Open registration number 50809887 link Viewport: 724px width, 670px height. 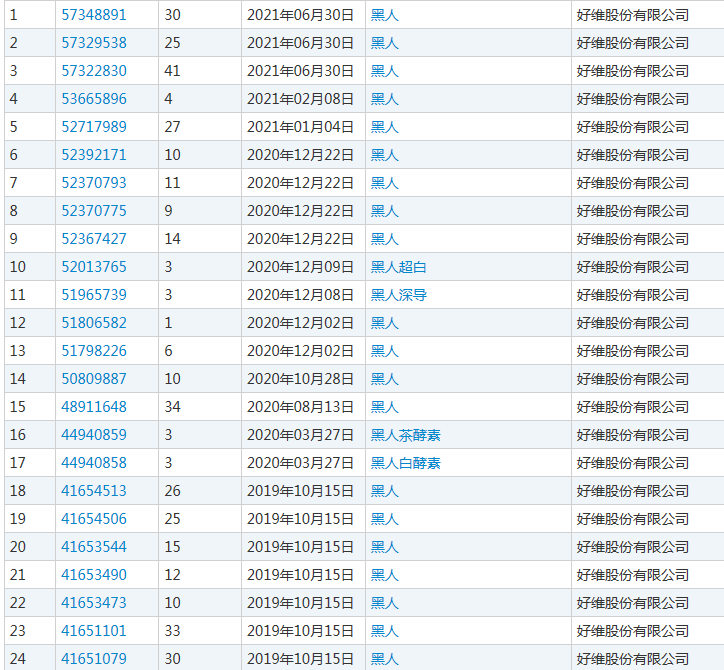(x=94, y=379)
